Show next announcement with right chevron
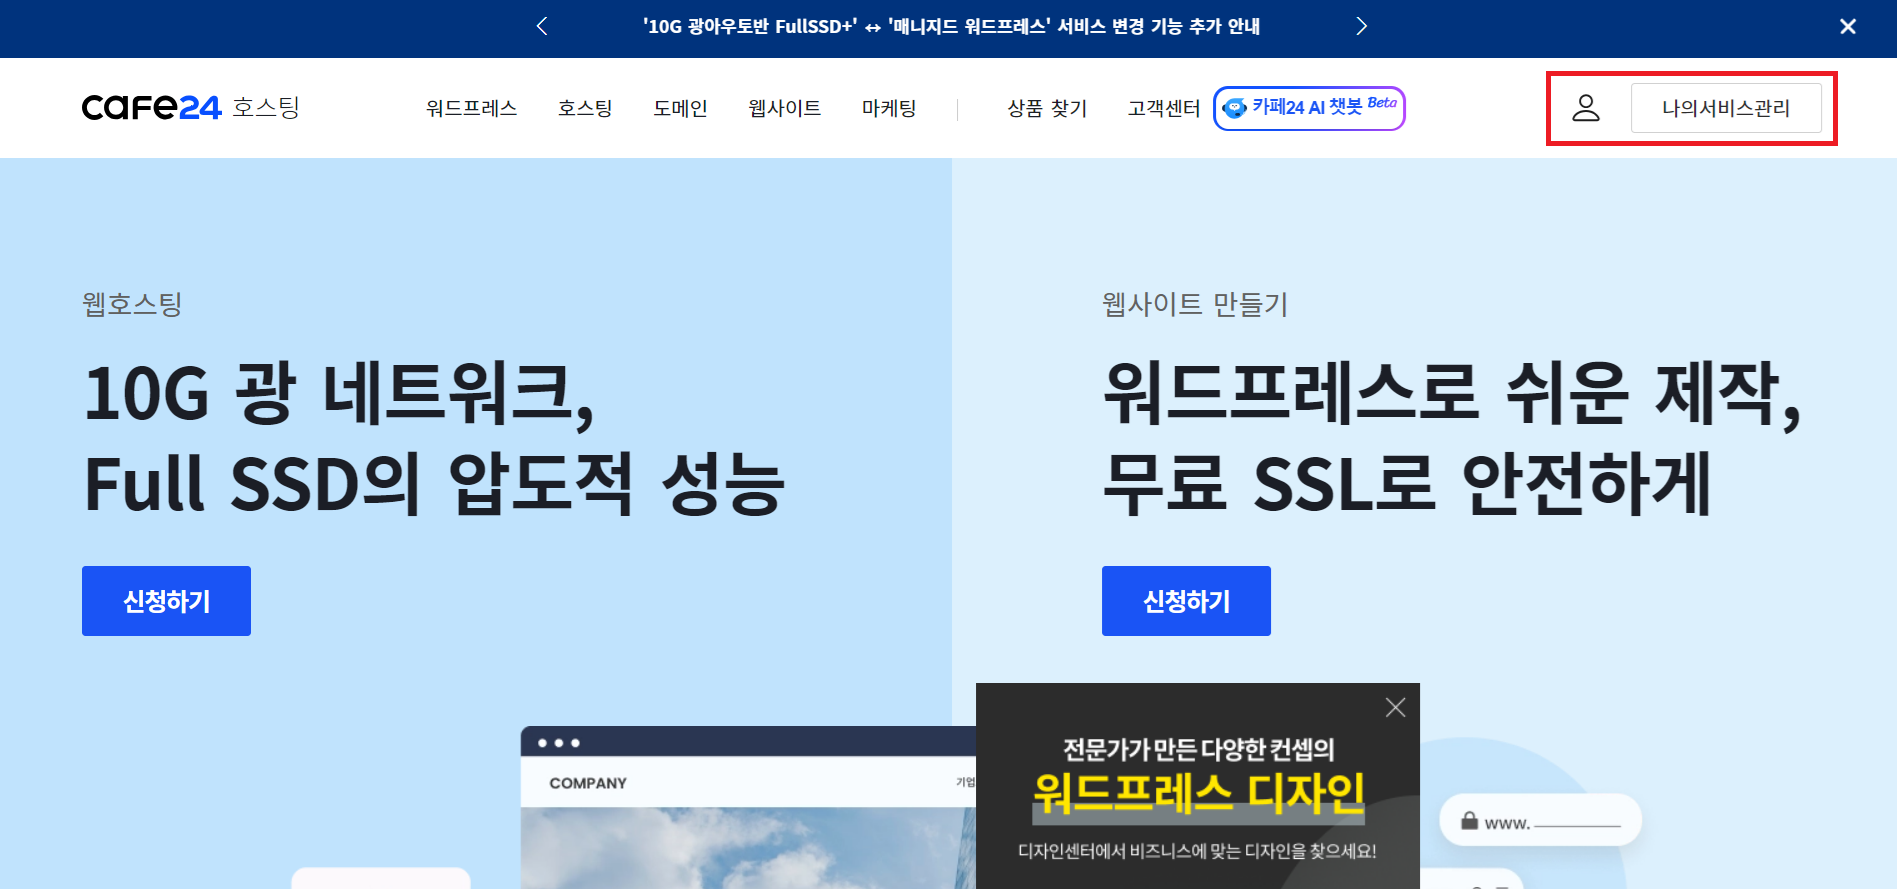This screenshot has height=889, width=1897. click(1361, 27)
